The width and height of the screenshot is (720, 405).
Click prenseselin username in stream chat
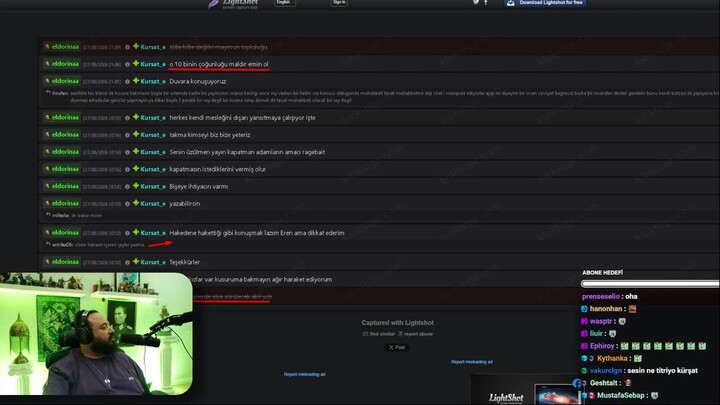[x=601, y=297]
